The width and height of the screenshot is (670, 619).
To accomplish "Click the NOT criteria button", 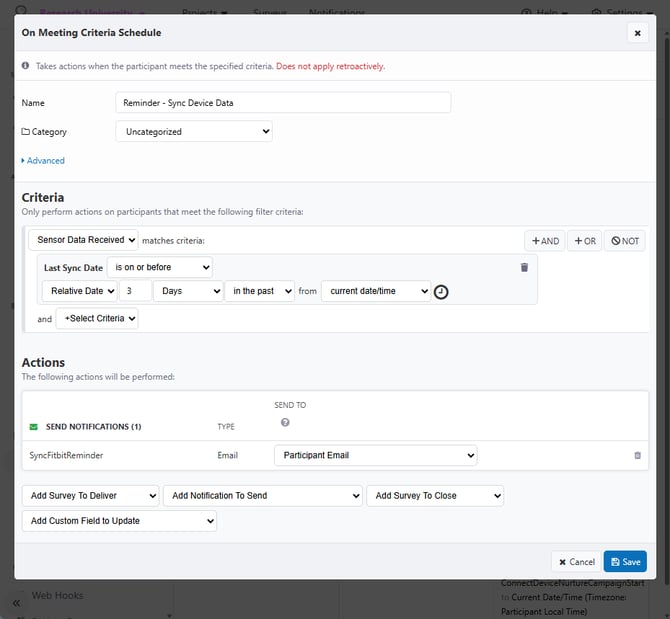I will (x=626, y=241).
